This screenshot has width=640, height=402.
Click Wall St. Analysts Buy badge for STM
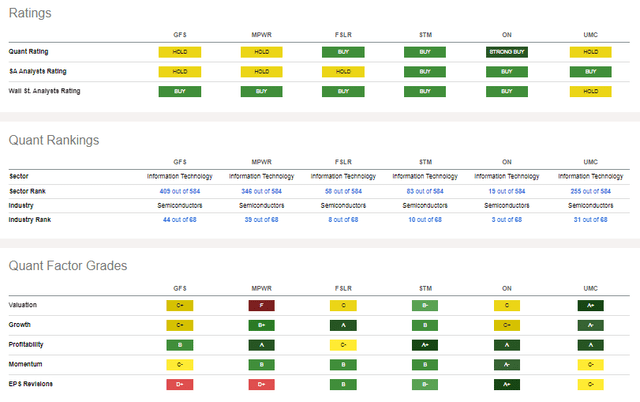tap(425, 91)
